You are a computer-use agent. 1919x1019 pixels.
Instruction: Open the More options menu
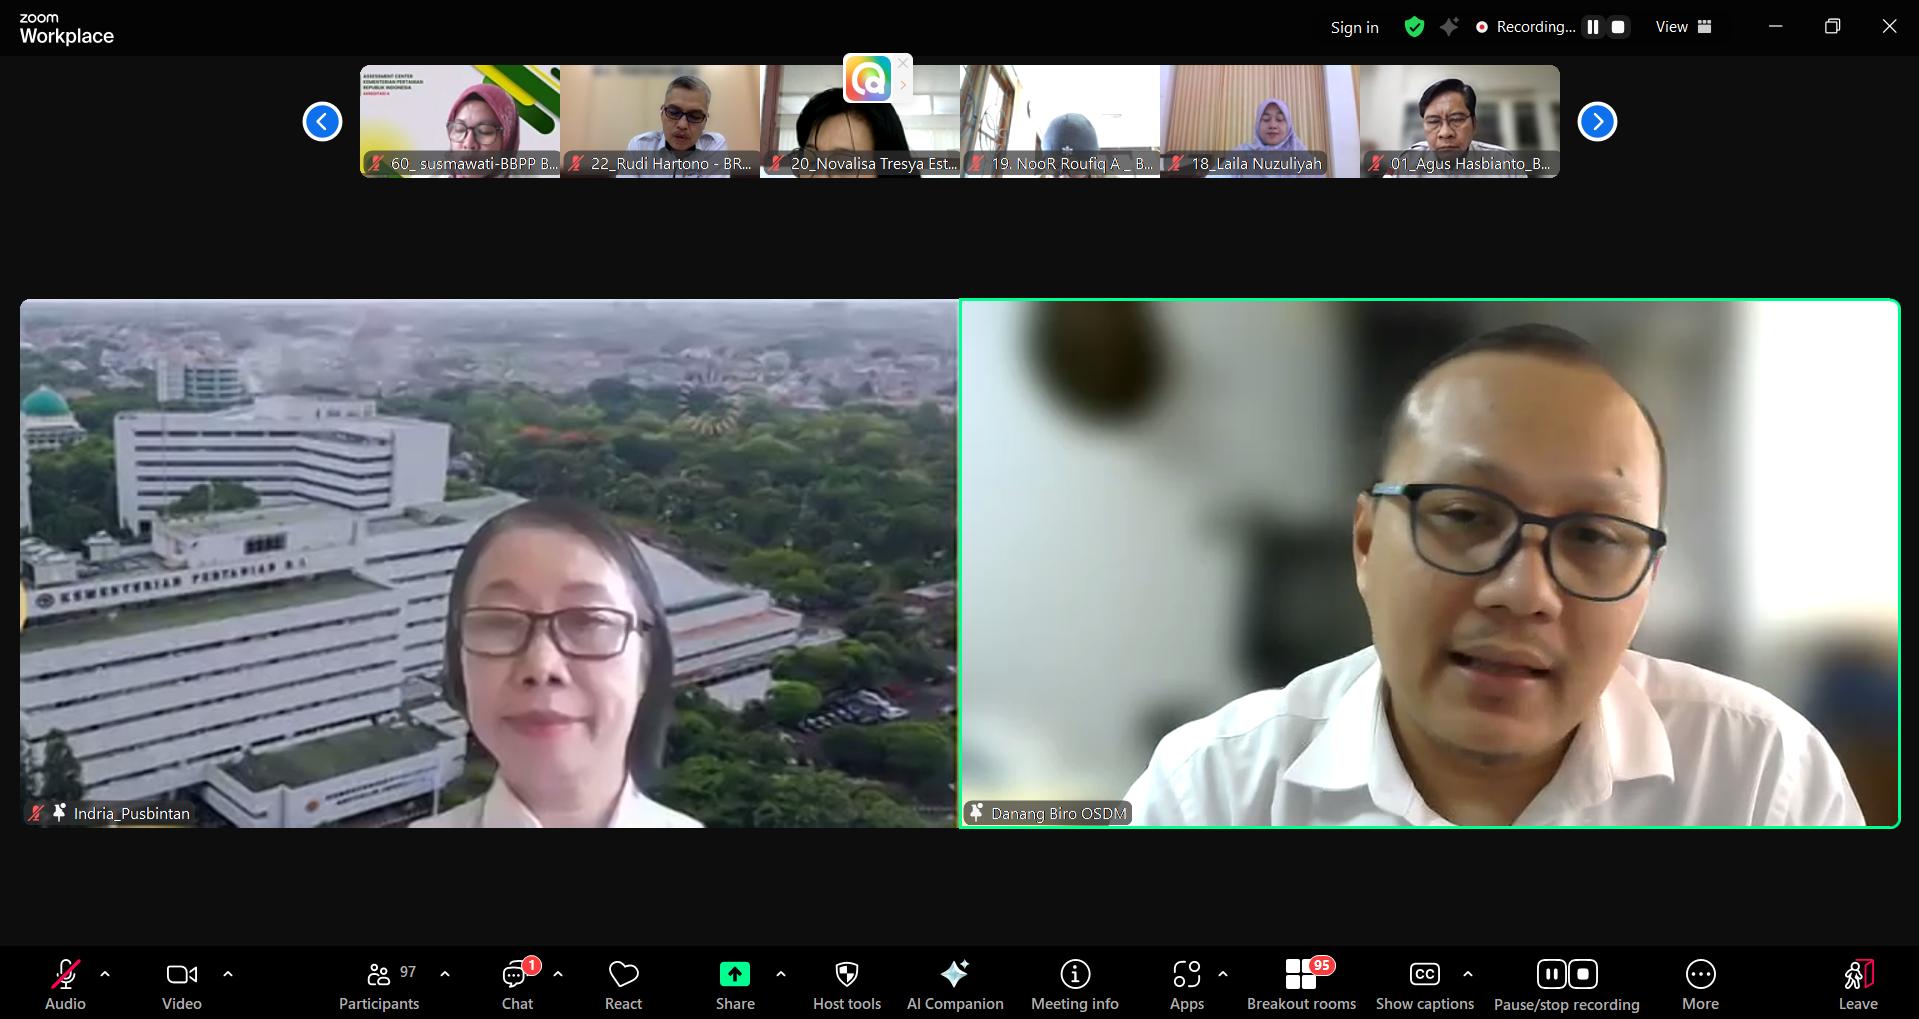(x=1700, y=984)
